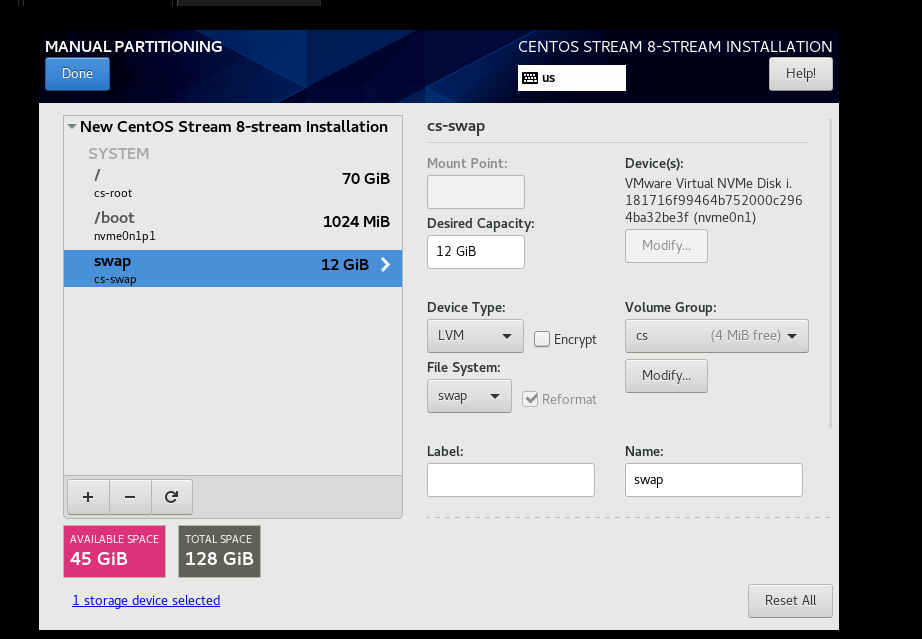The height and width of the screenshot is (639, 922).
Task: Click the Name field containing swap
Action: pos(713,480)
